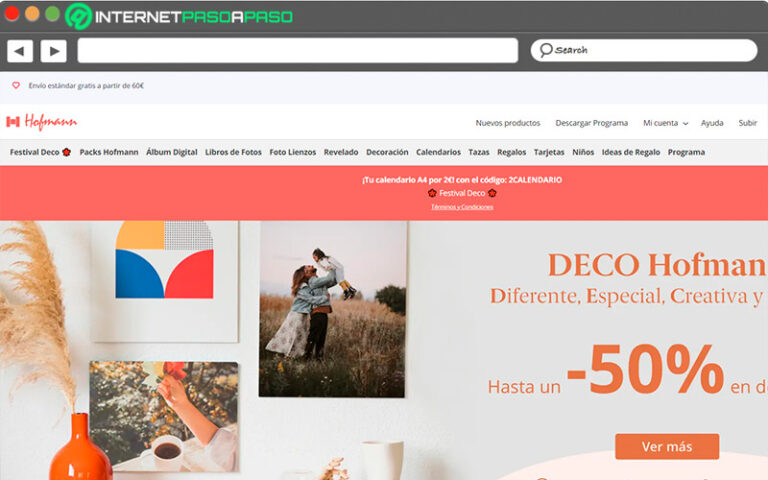Open Libros de Fotos menu item
The width and height of the screenshot is (768, 480).
pyautogui.click(x=233, y=152)
